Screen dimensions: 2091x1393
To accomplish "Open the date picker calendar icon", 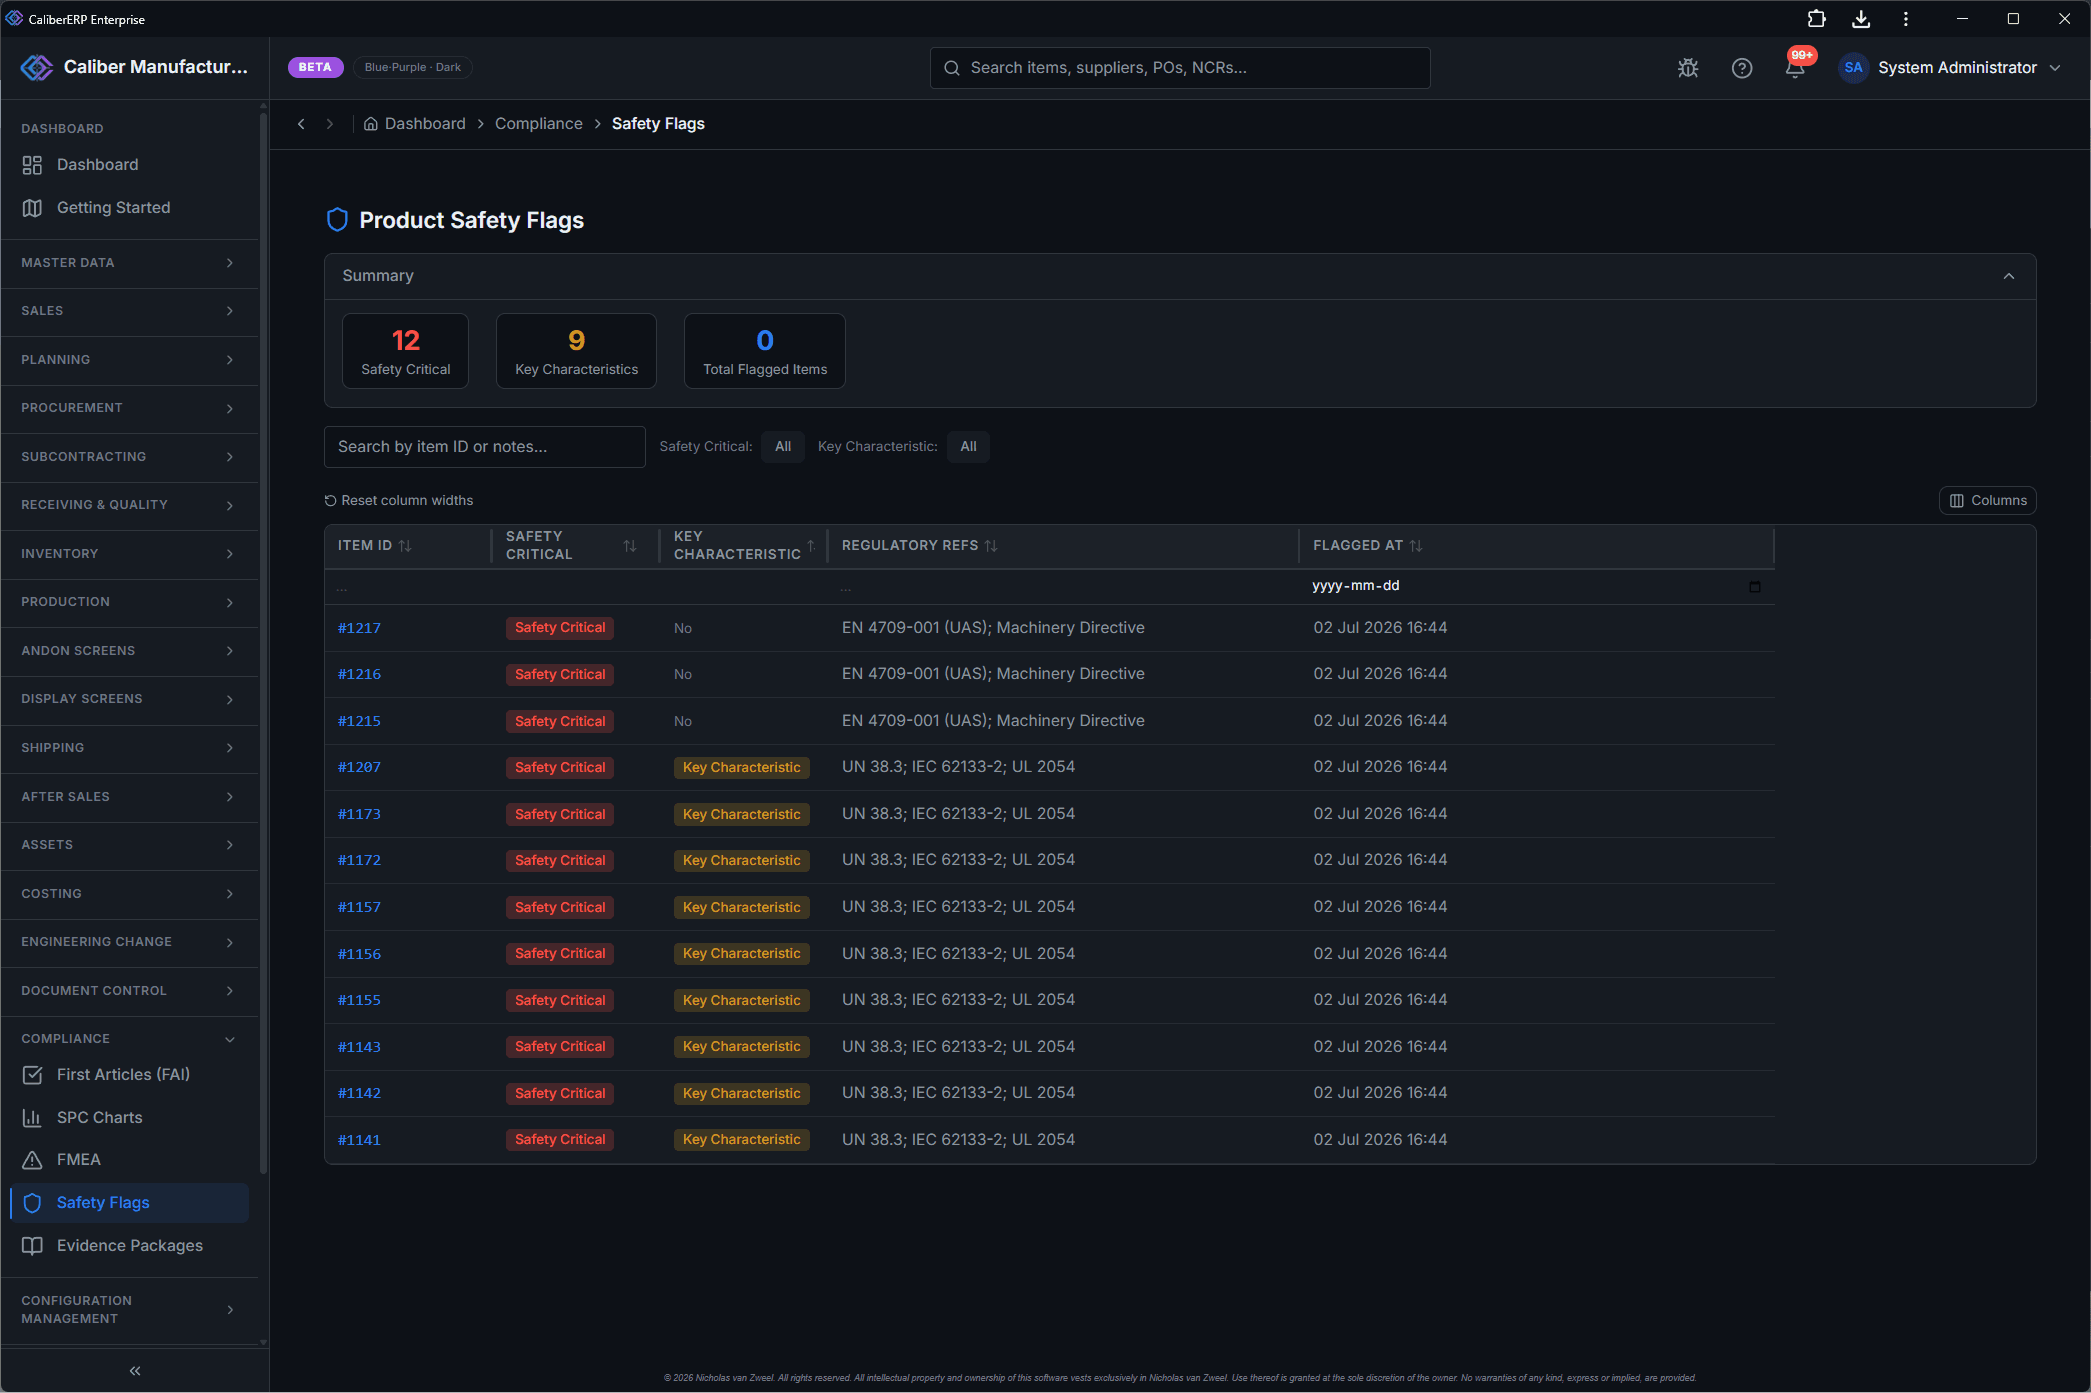I will tap(1754, 587).
